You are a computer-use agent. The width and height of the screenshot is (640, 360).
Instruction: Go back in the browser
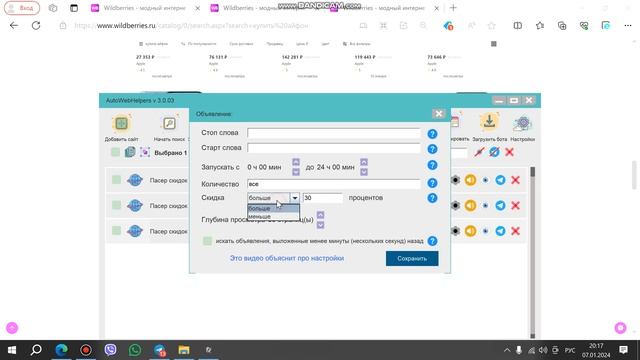pyautogui.click(x=14, y=25)
